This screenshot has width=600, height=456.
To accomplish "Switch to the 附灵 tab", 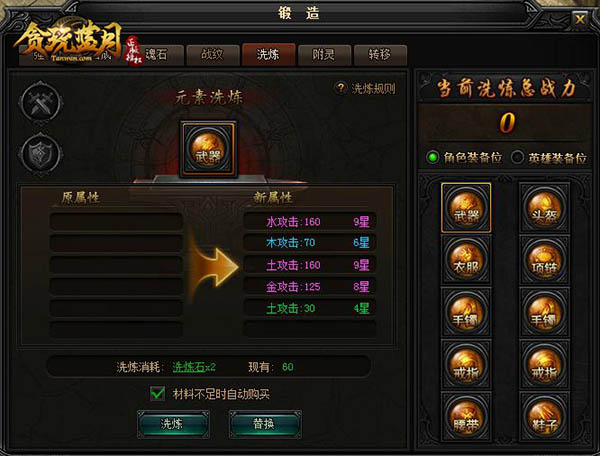I will [x=324, y=55].
